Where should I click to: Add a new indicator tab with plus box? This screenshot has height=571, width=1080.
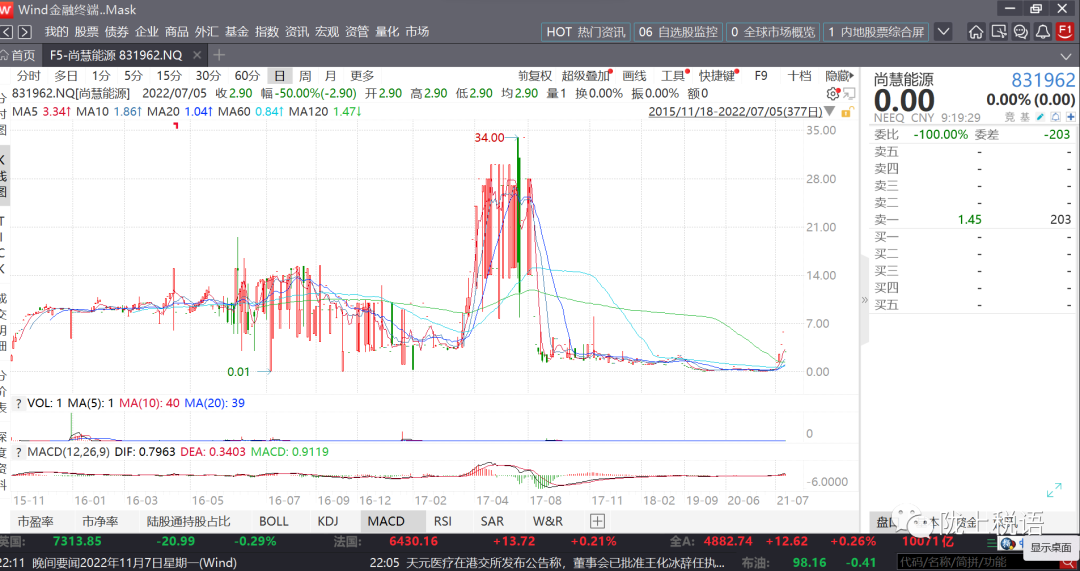tap(597, 521)
